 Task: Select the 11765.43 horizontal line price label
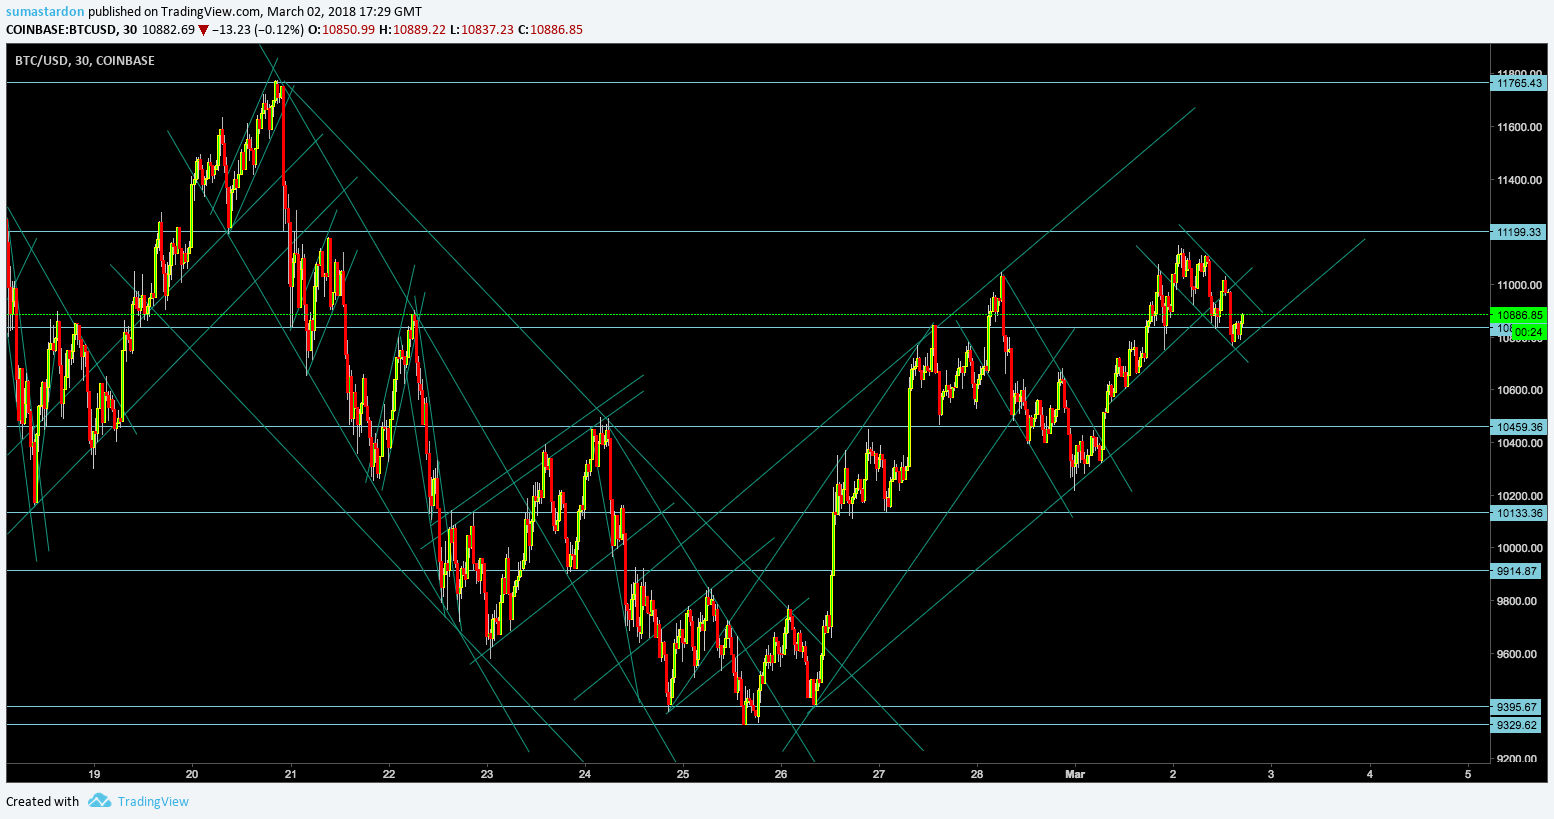(1518, 83)
